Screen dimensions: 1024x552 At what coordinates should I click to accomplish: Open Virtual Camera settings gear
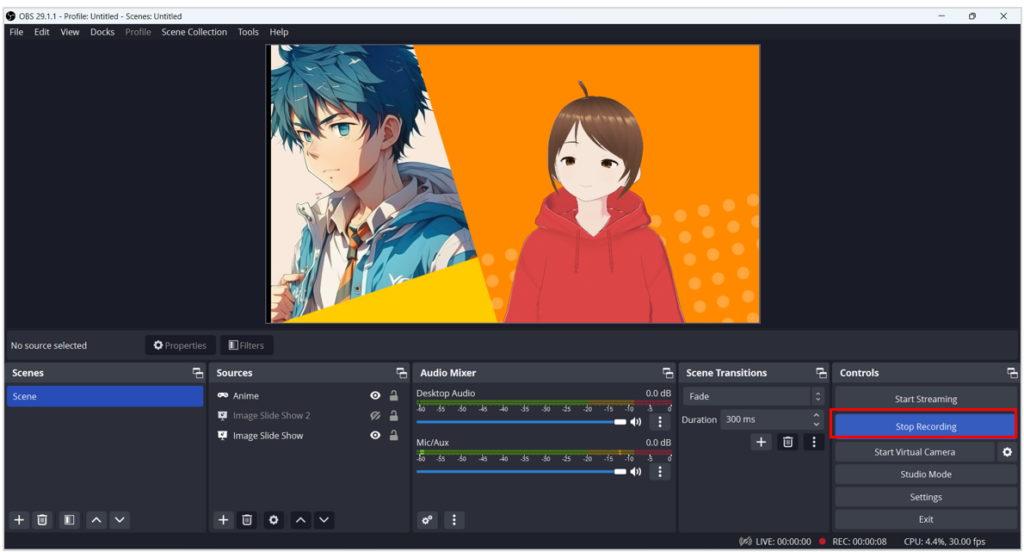pos(1006,452)
